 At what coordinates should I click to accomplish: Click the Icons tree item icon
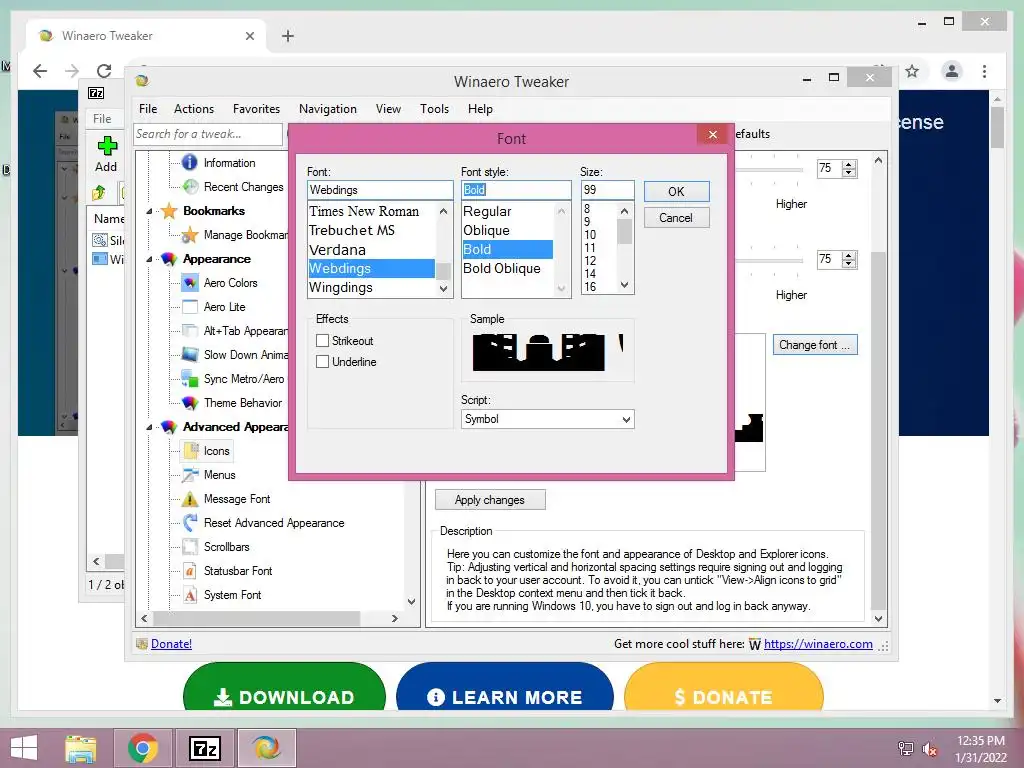[191, 451]
